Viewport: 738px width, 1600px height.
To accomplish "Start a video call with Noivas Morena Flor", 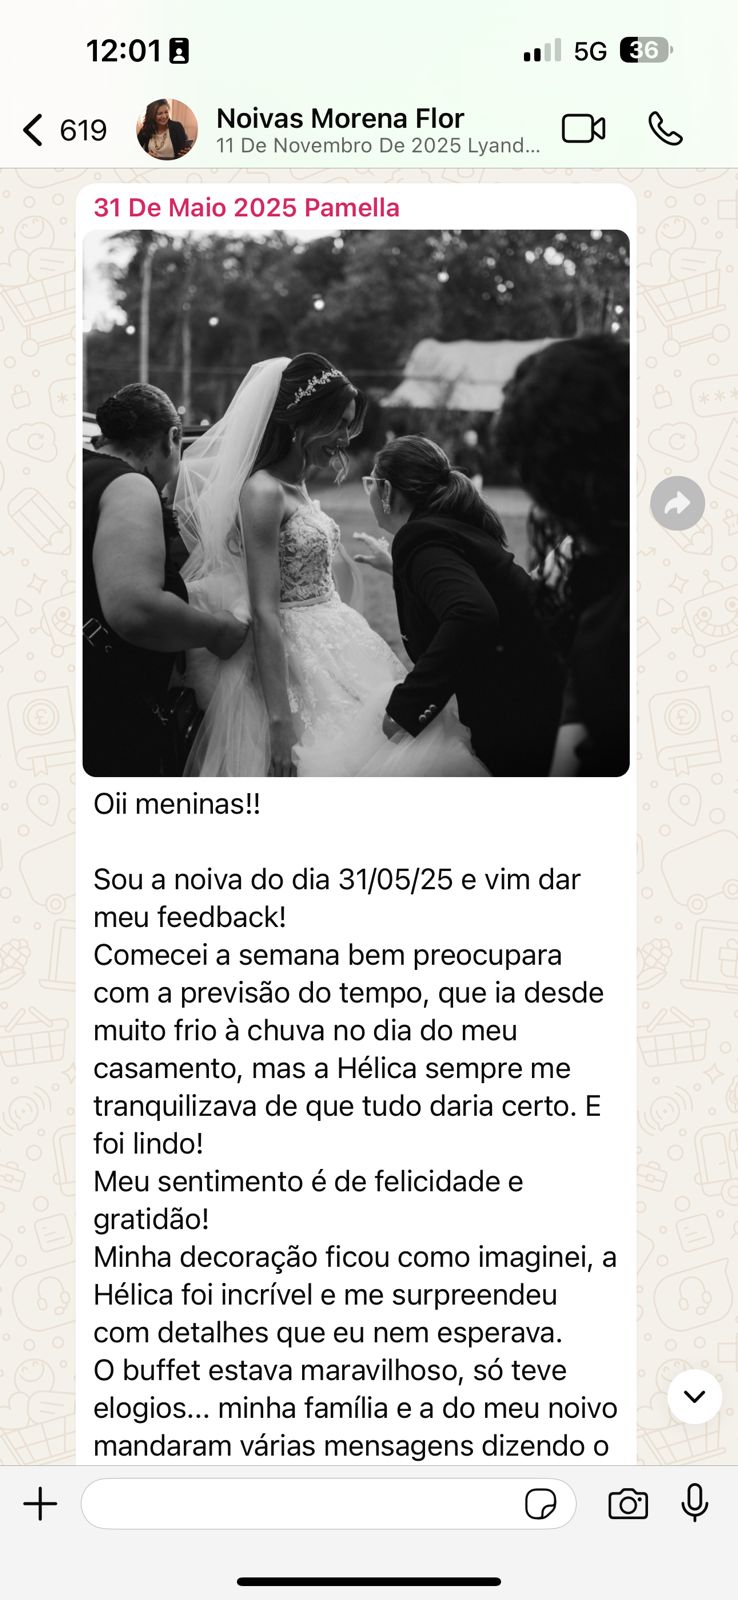I will tap(583, 129).
